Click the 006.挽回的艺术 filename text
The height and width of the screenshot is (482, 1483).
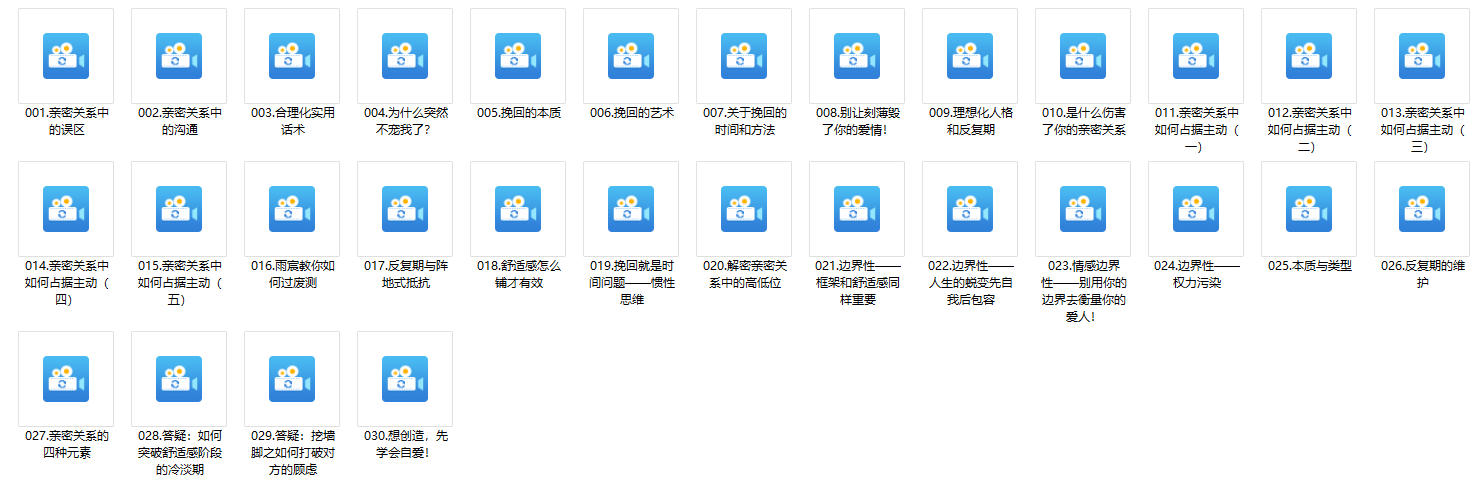pos(631,113)
